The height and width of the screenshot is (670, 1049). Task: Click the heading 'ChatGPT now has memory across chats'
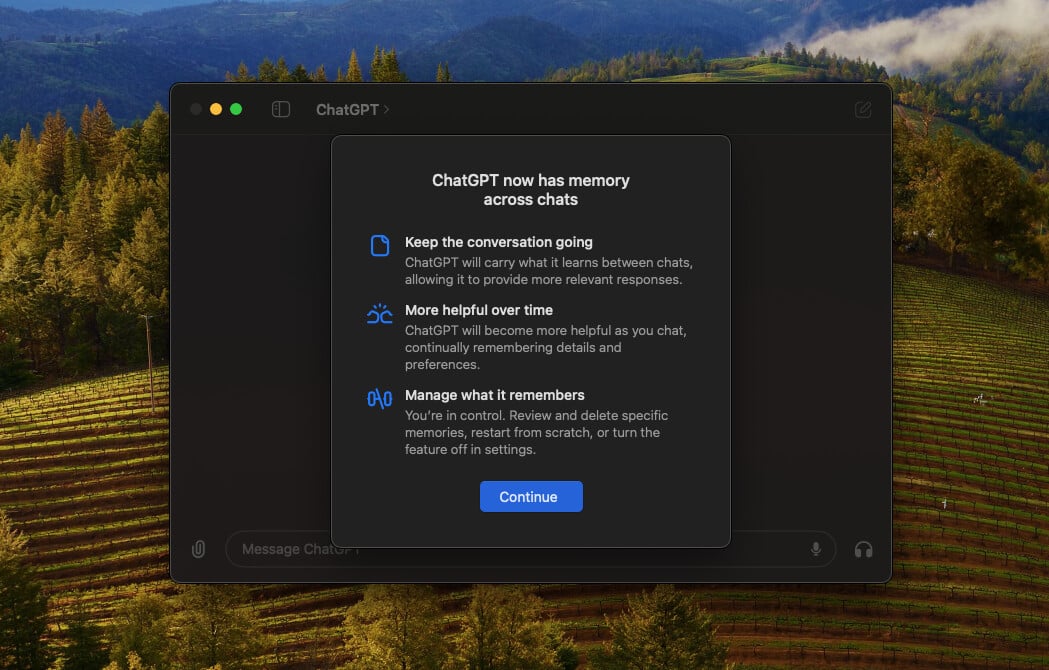click(x=531, y=190)
